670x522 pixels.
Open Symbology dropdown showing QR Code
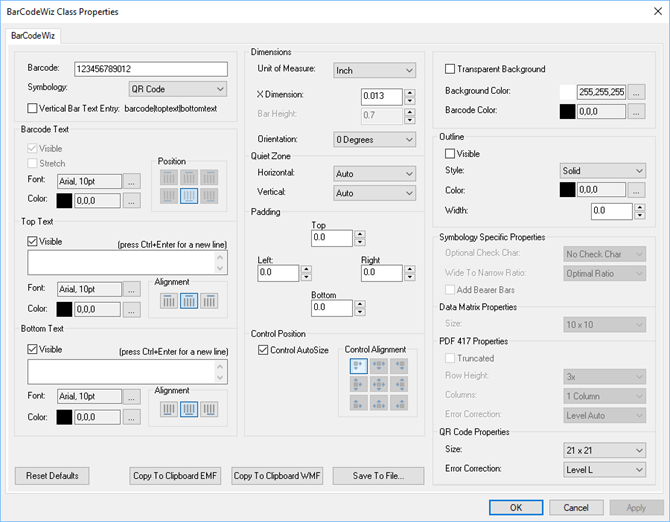coord(178,89)
